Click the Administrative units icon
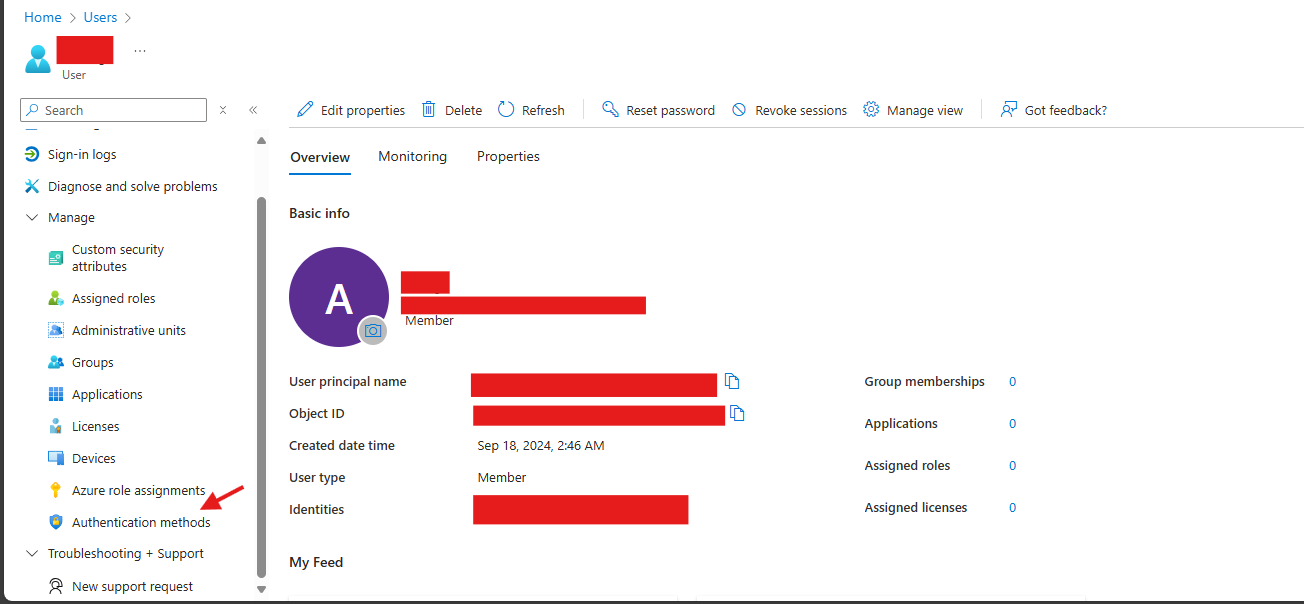 (x=56, y=330)
